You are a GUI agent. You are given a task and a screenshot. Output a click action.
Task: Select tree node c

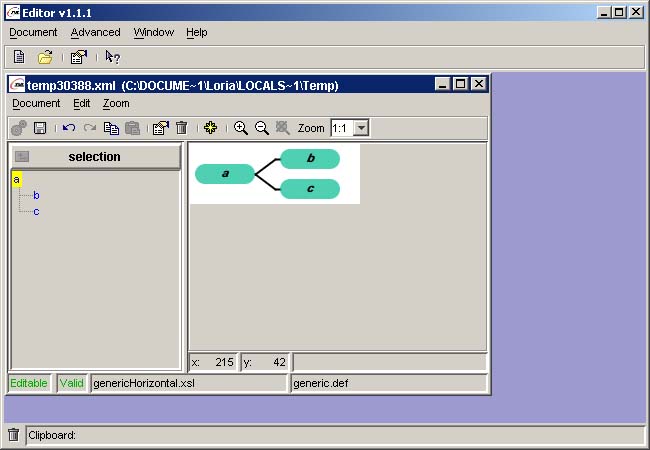(36, 212)
